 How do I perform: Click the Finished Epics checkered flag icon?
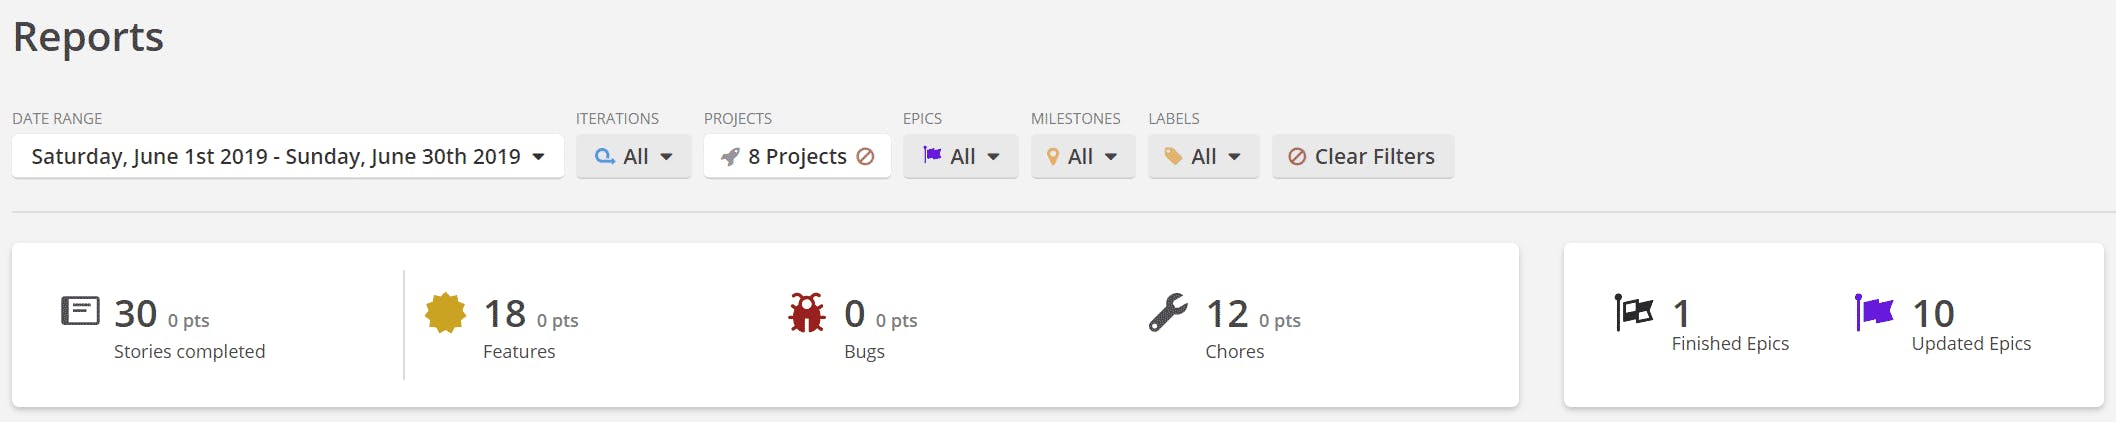tap(1634, 312)
